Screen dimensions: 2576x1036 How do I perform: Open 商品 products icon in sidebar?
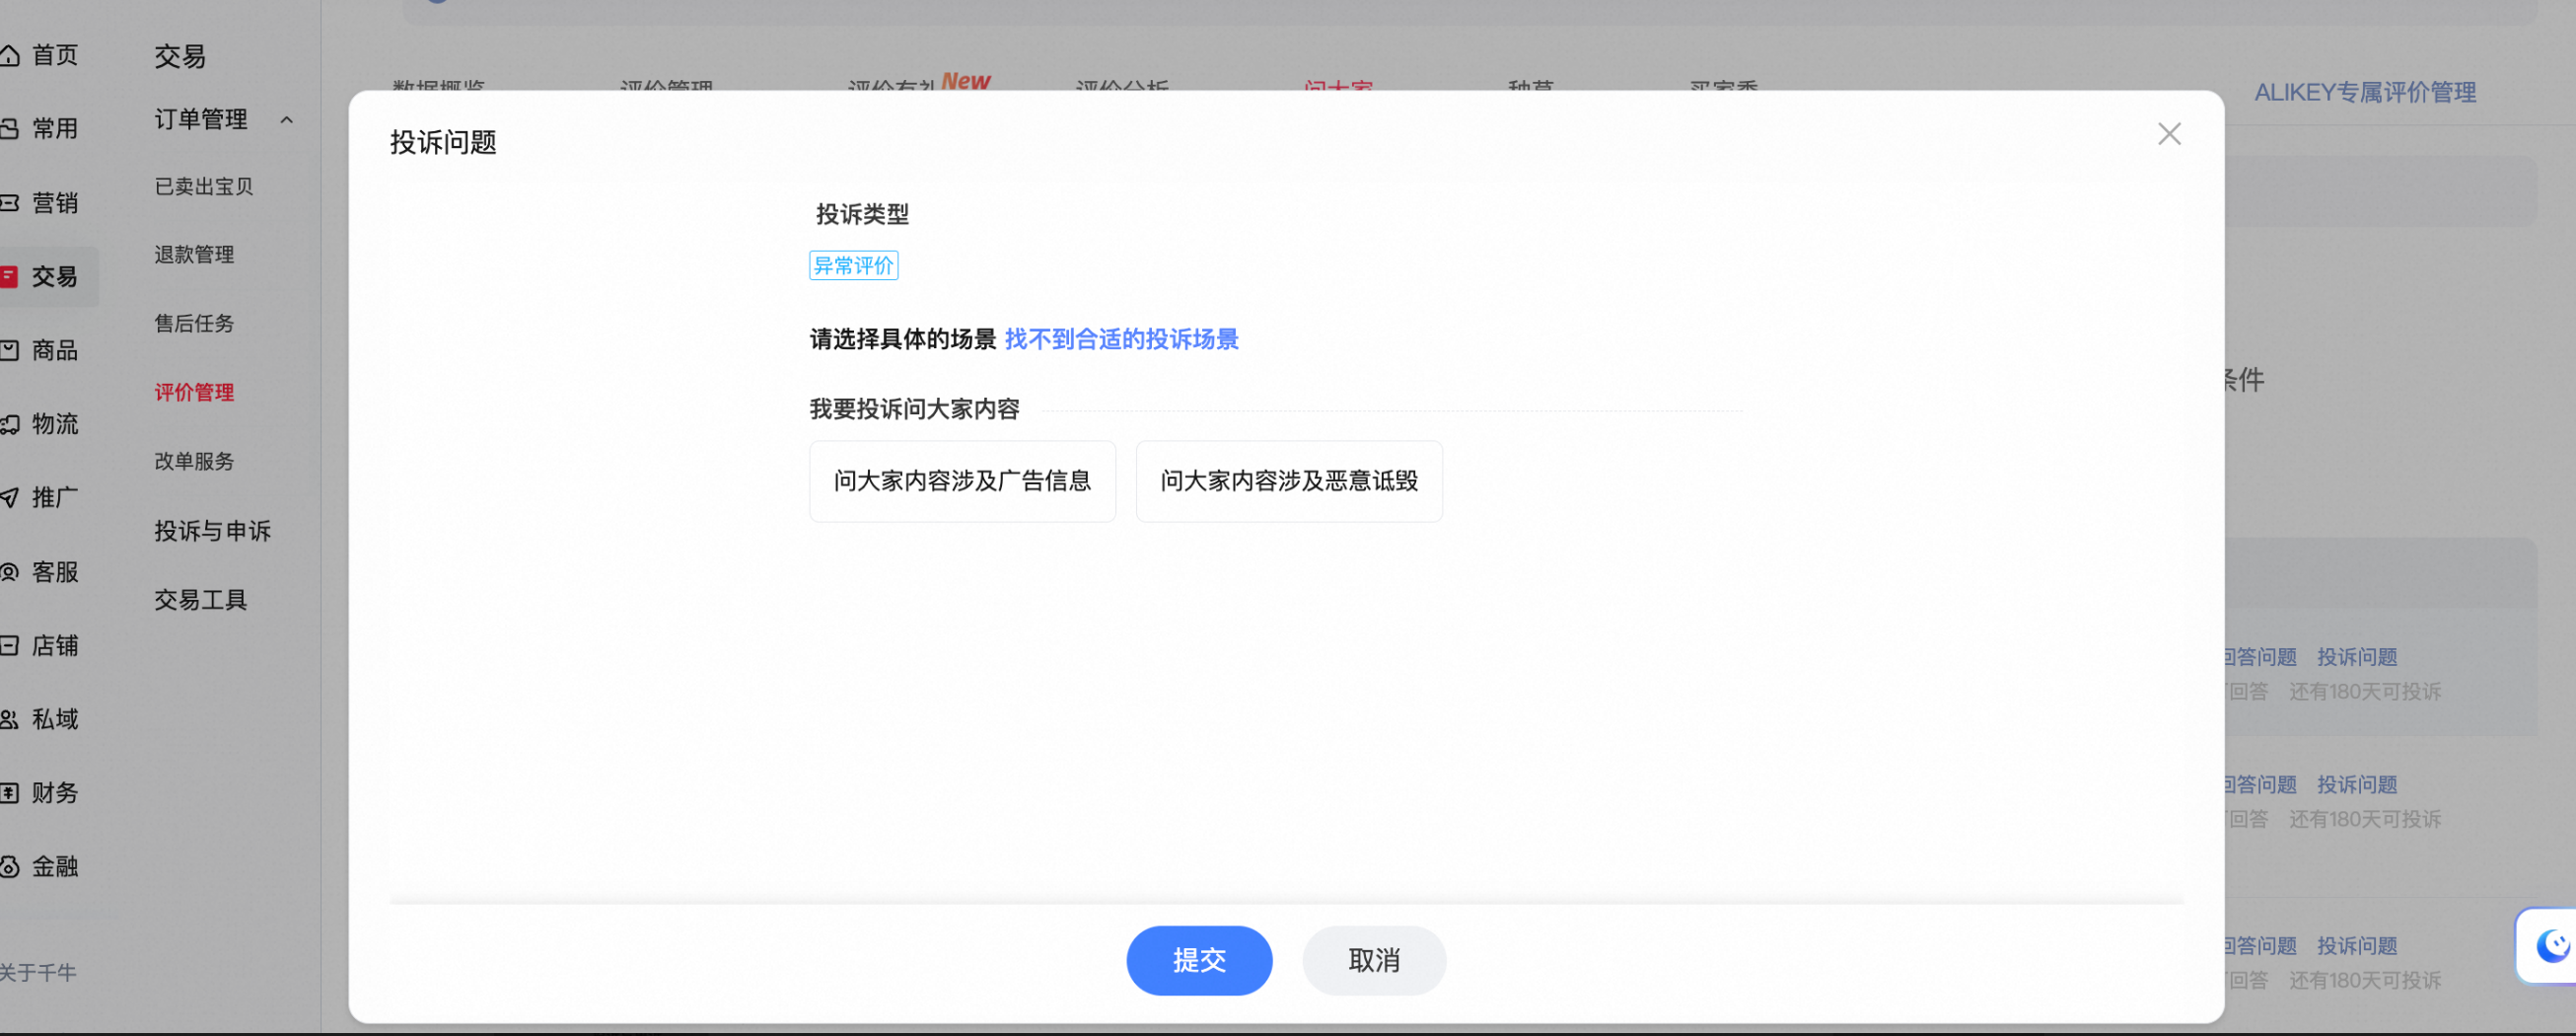(10, 350)
